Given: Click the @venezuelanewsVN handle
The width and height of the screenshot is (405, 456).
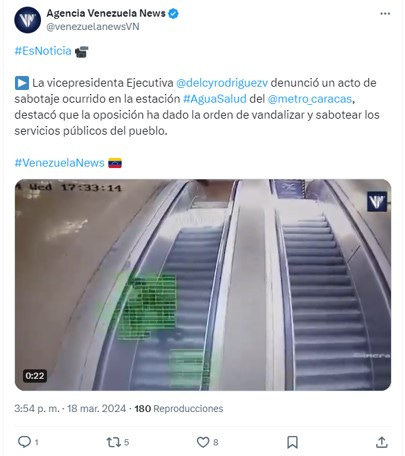Looking at the screenshot, I should pos(93,27).
